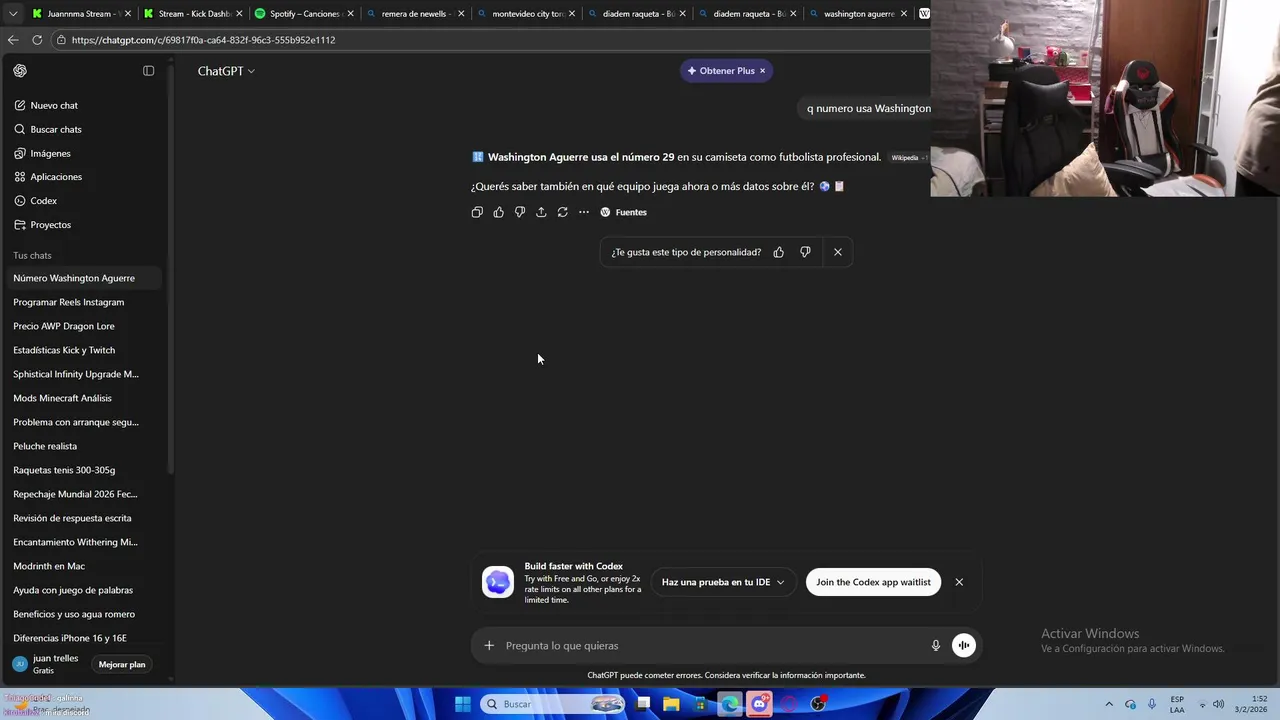Open the Wikipedia source citation chip
Screen dimensions: 1280x720
908,158
